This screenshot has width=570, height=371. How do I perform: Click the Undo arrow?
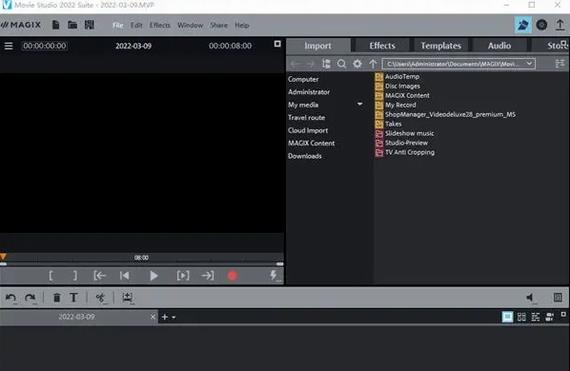coord(11,298)
